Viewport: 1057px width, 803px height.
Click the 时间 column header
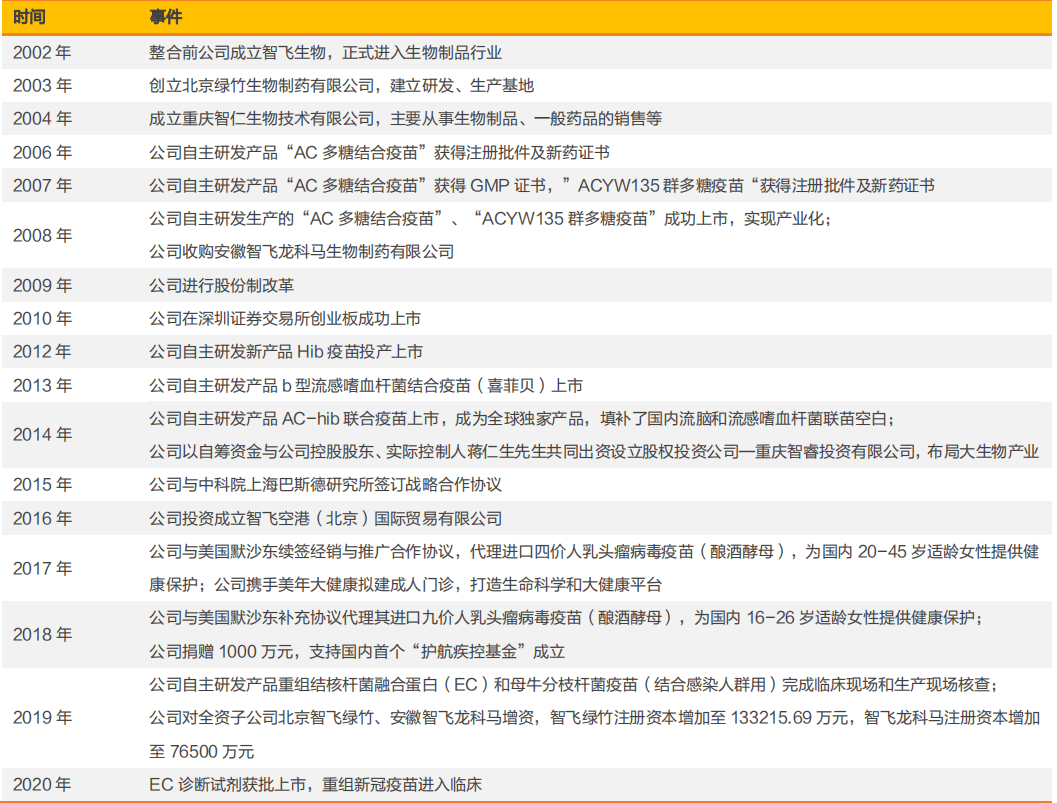click(x=29, y=18)
